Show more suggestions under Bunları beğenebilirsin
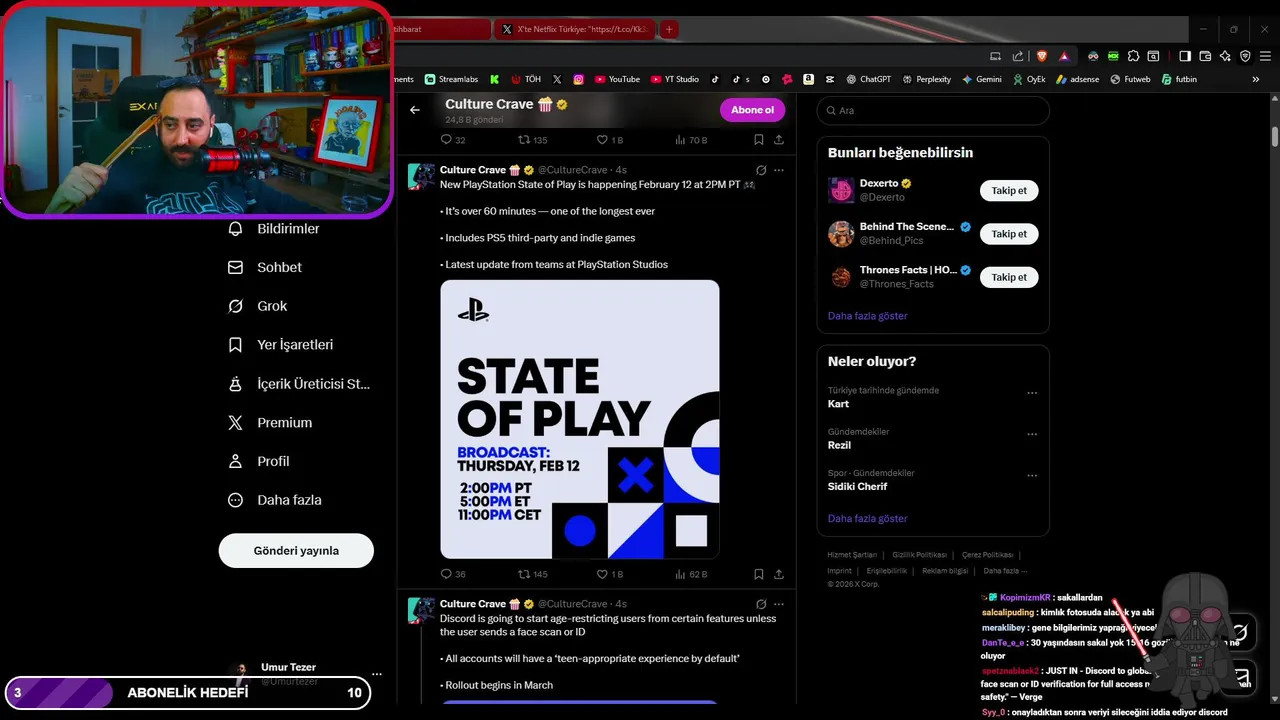This screenshot has height=720, width=1280. (867, 316)
